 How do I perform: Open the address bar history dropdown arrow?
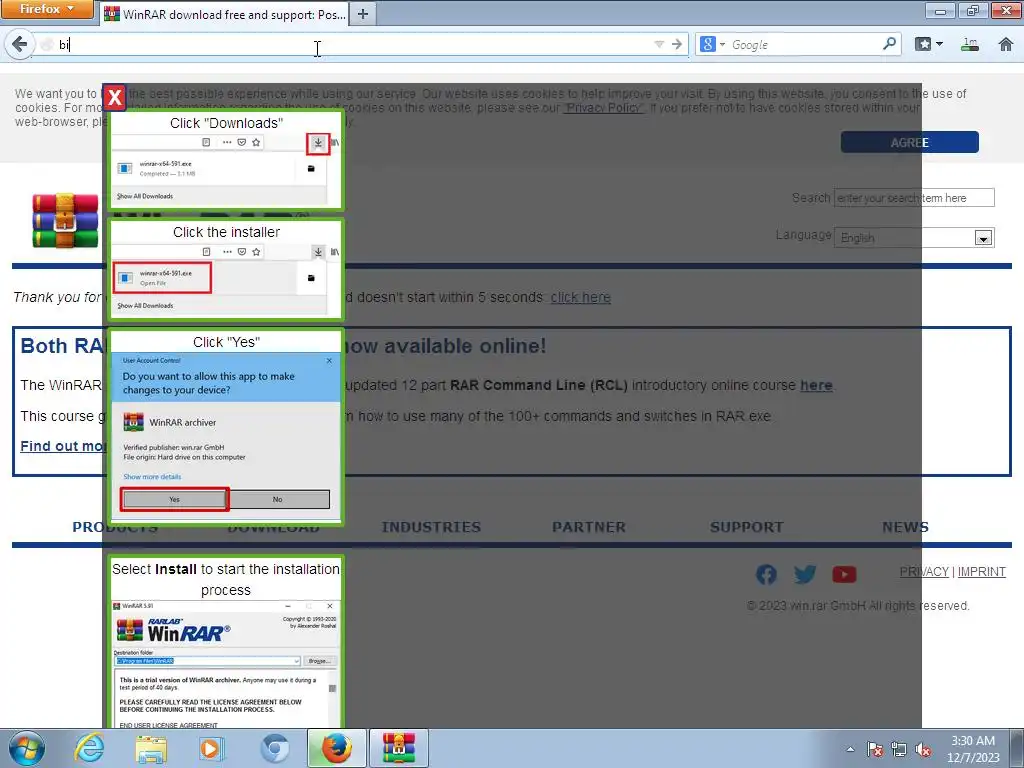[x=659, y=44]
